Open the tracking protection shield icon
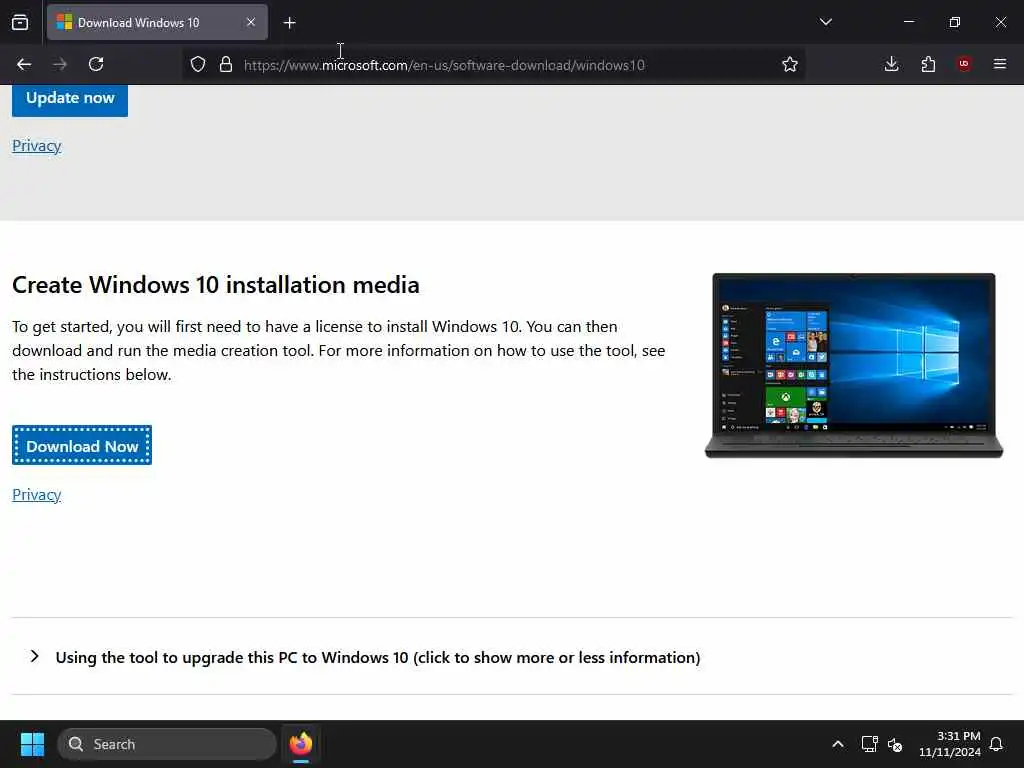The height and width of the screenshot is (768, 1024). tap(198, 64)
